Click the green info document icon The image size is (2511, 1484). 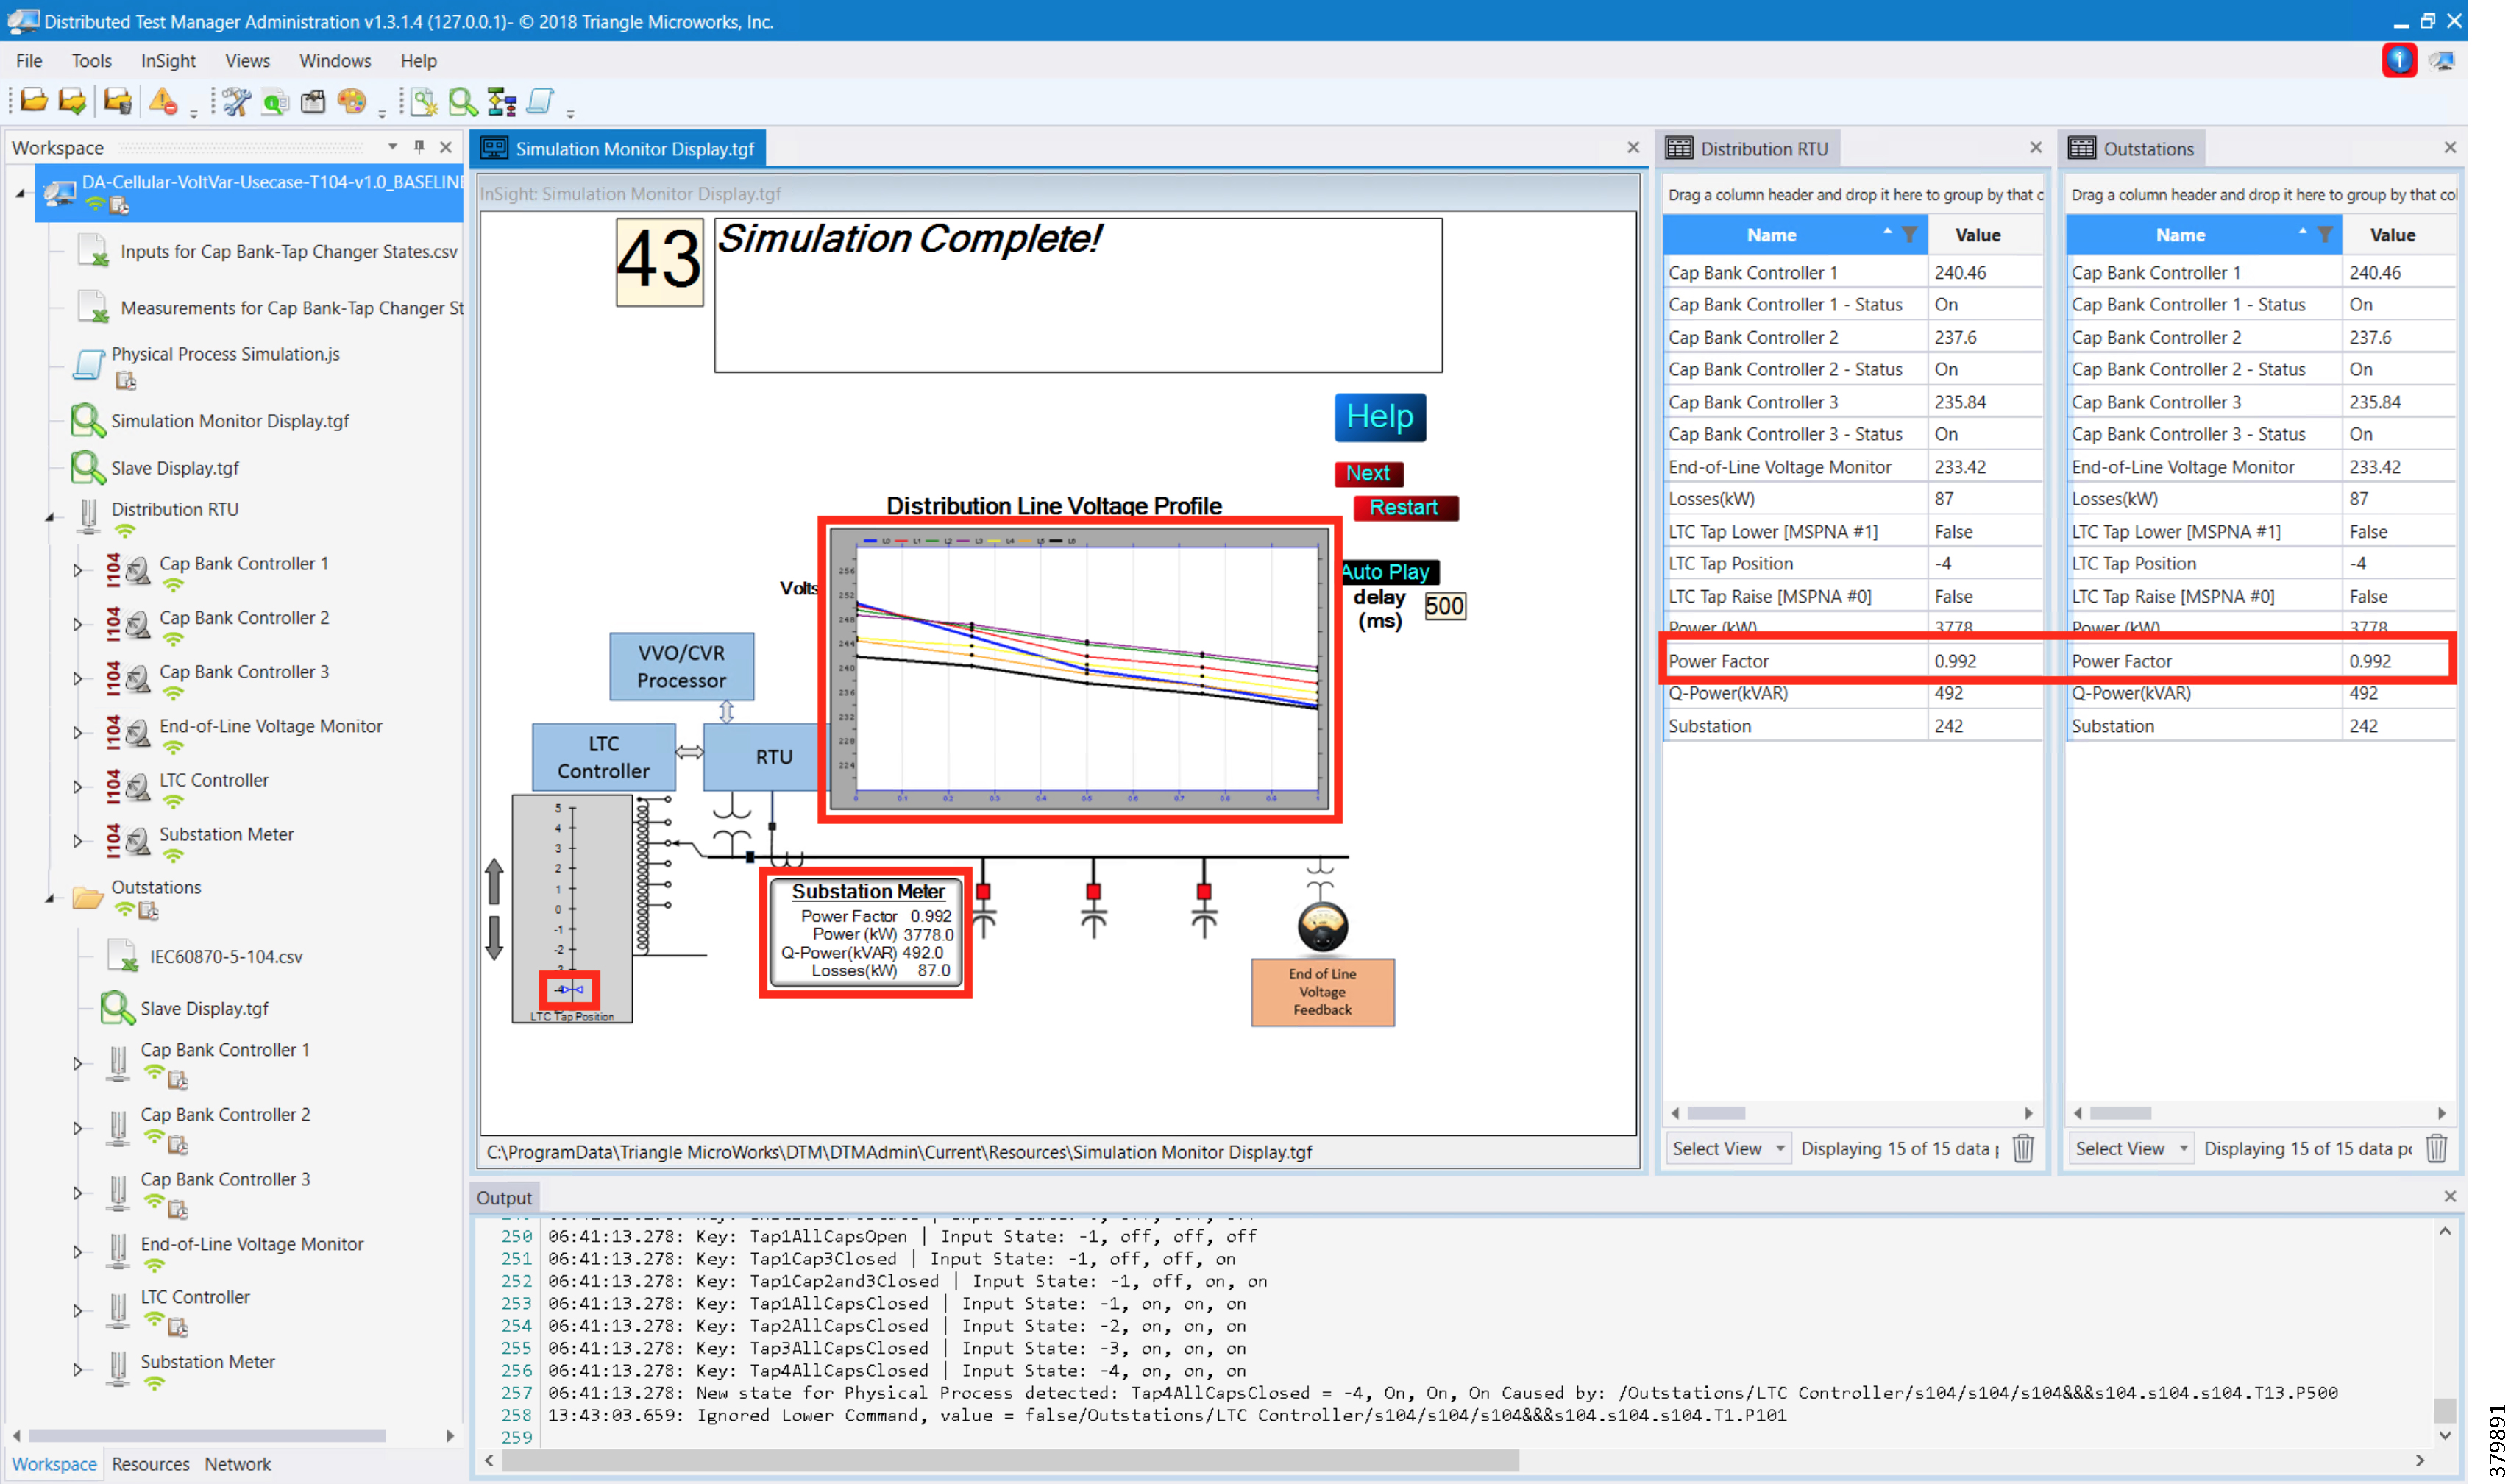tap(275, 101)
